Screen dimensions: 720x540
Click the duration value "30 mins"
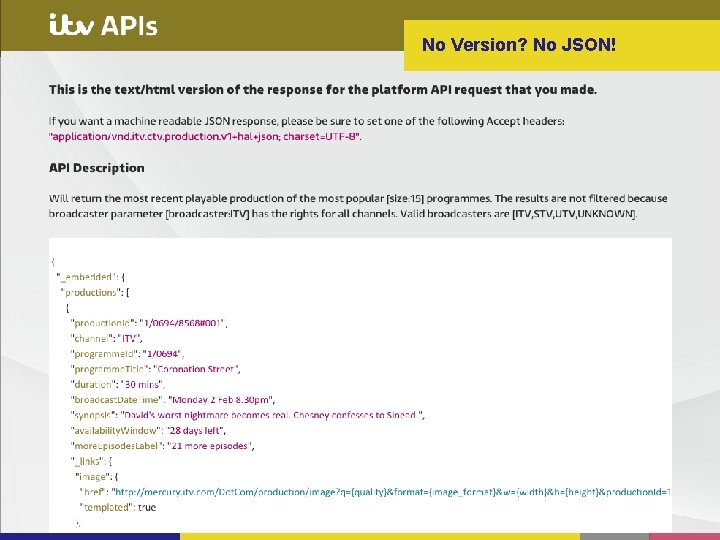tap(141, 384)
